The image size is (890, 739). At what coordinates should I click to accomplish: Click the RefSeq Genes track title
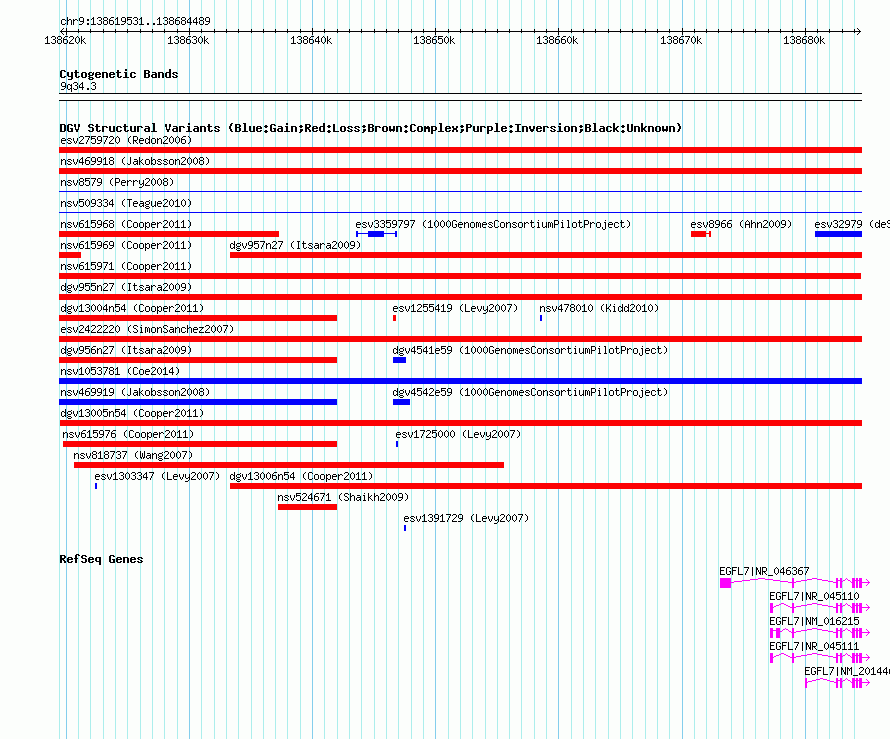point(101,559)
